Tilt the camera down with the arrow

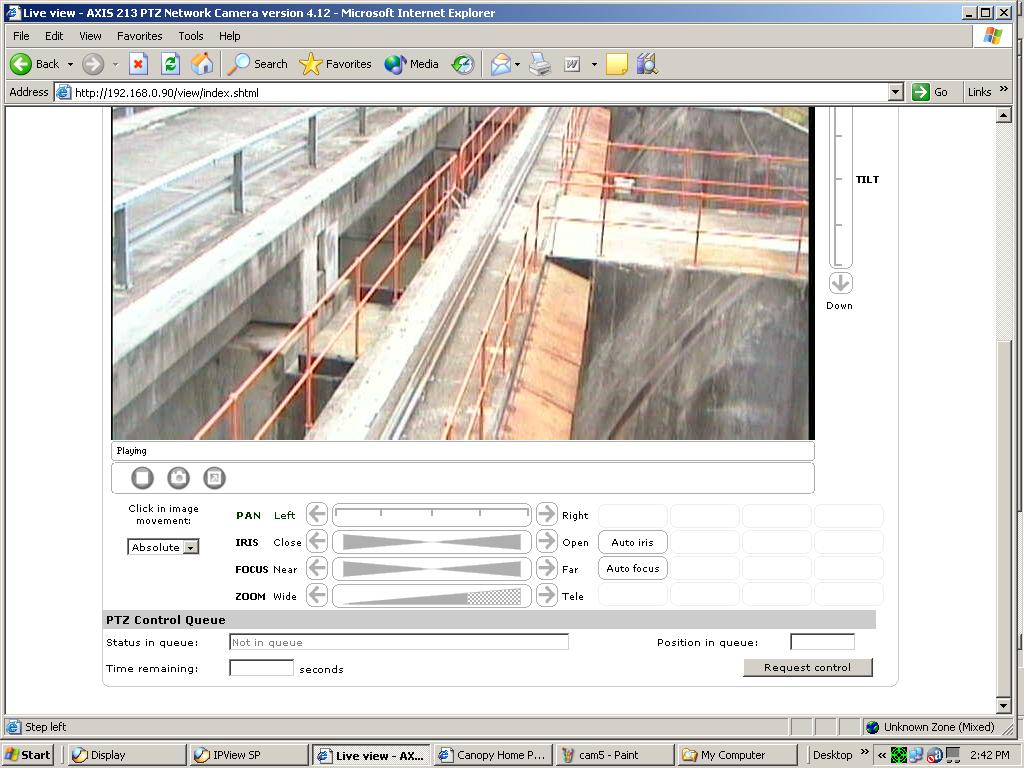(x=840, y=283)
